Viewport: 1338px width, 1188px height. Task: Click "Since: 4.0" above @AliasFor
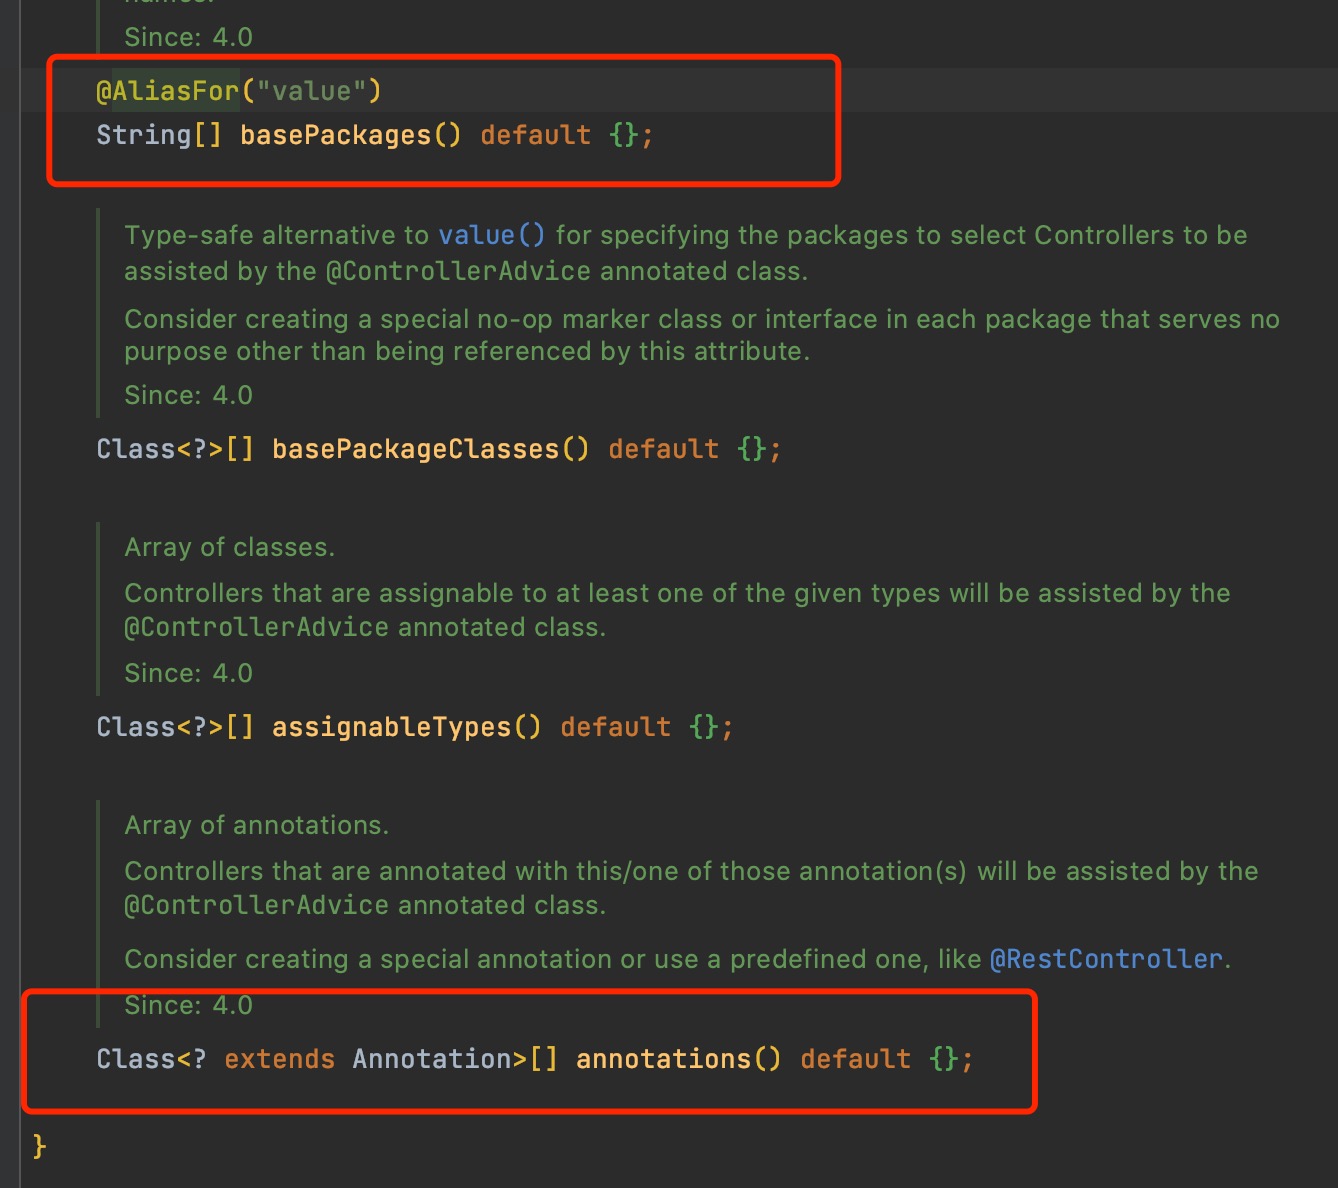coord(188,37)
